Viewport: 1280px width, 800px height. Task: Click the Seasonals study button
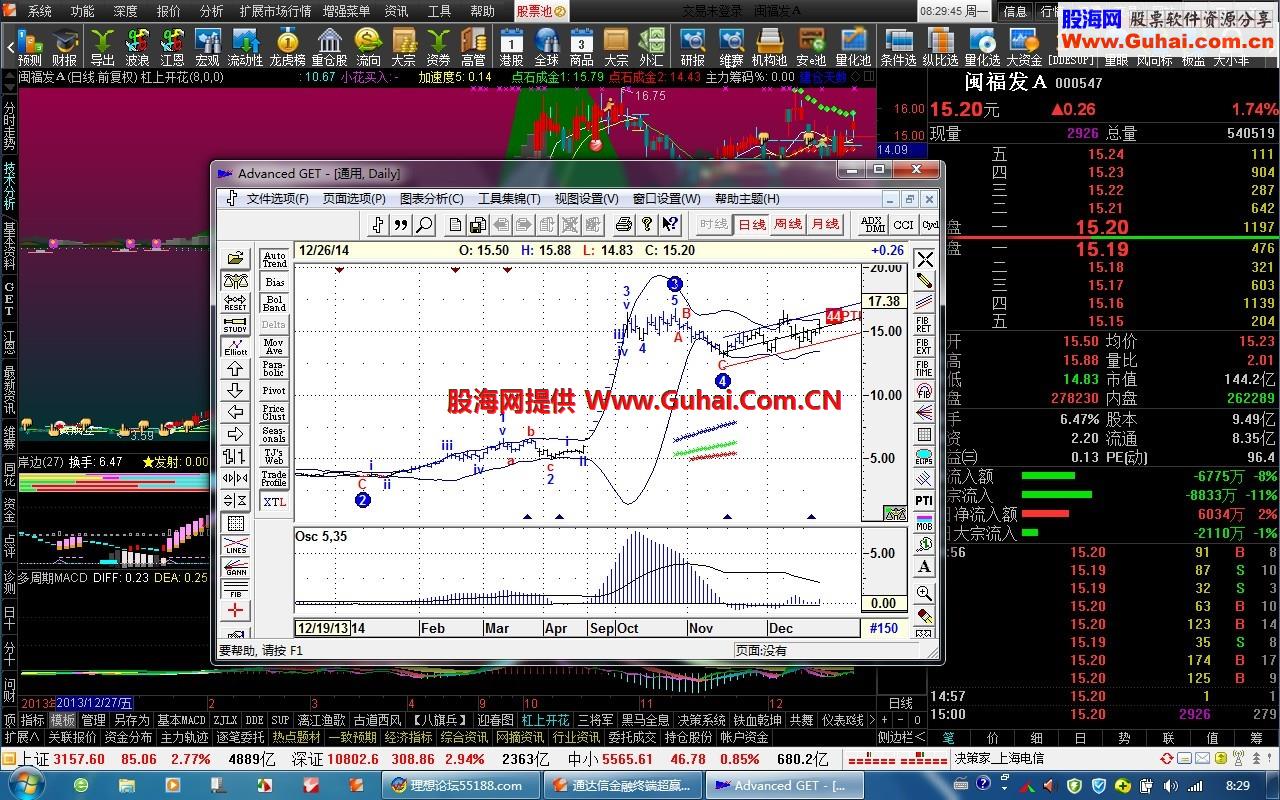(274, 435)
